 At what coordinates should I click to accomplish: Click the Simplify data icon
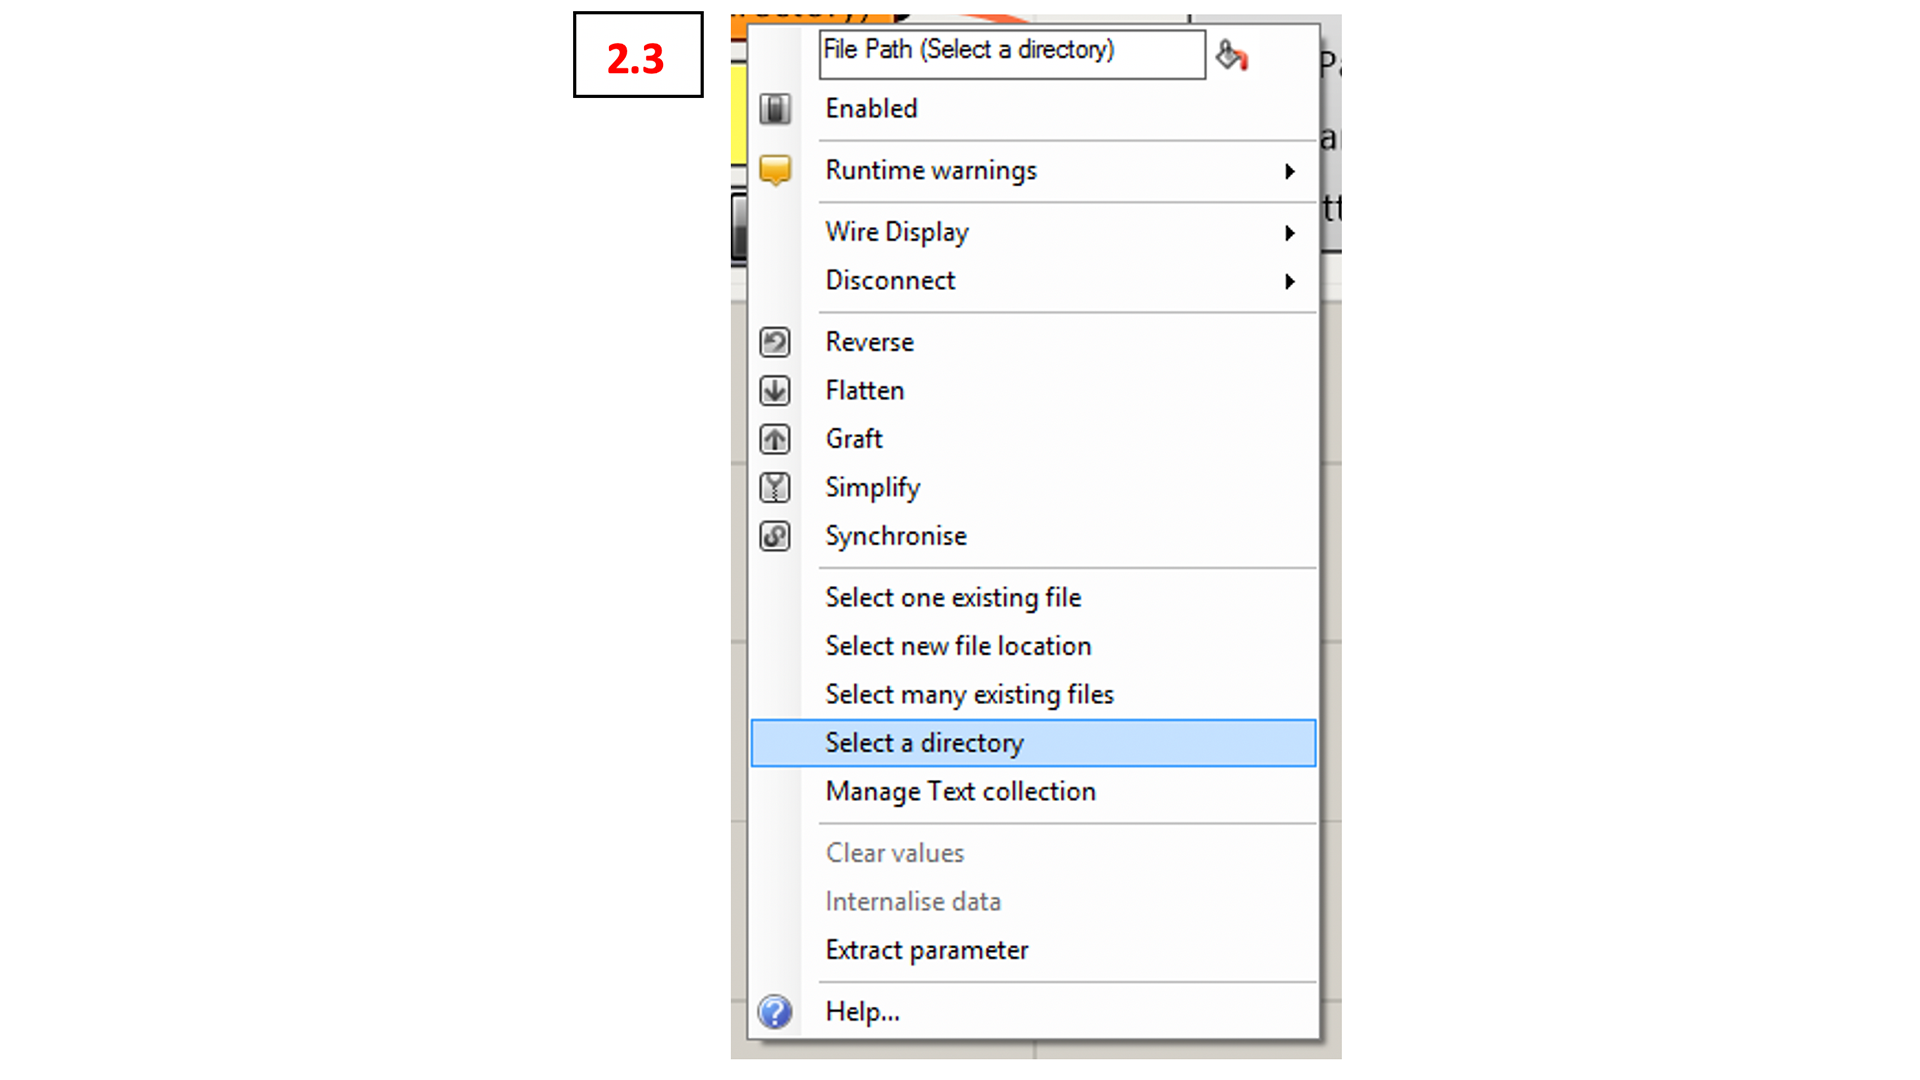tap(774, 485)
